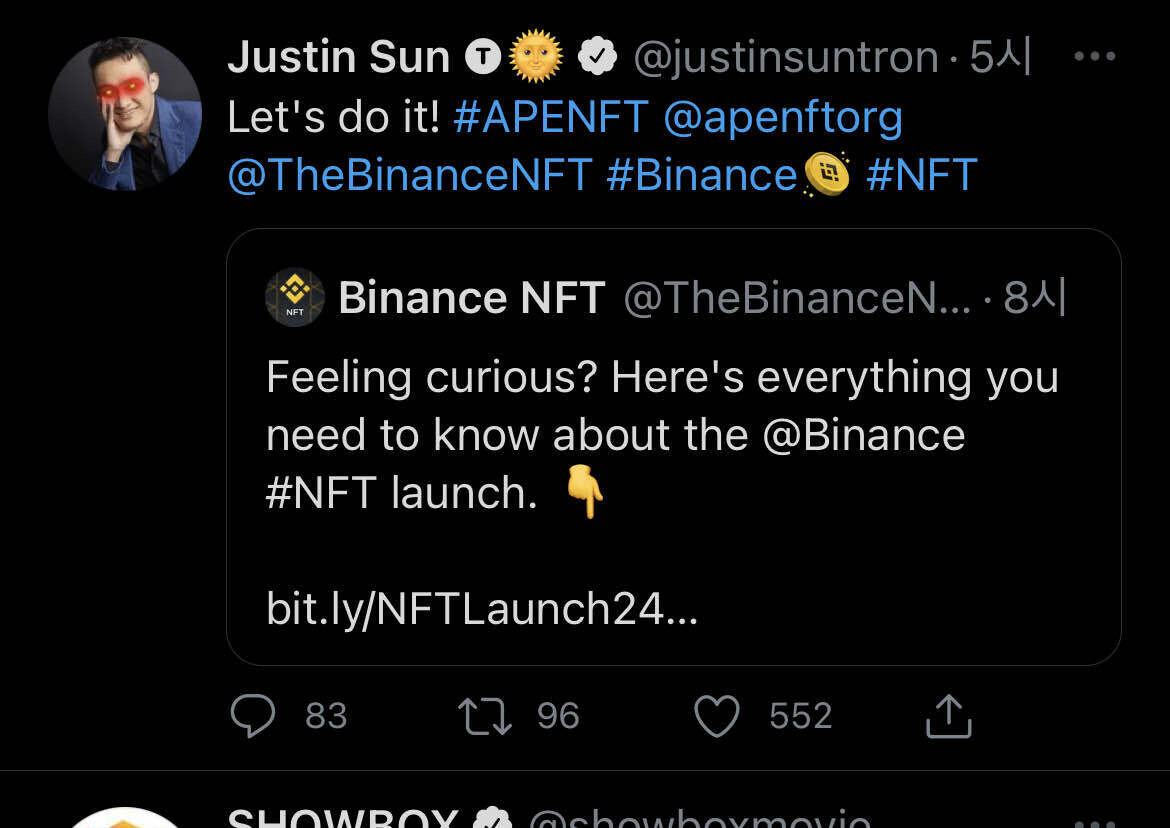
Task: Open the #Binance hashtag
Action: [x=702, y=176]
